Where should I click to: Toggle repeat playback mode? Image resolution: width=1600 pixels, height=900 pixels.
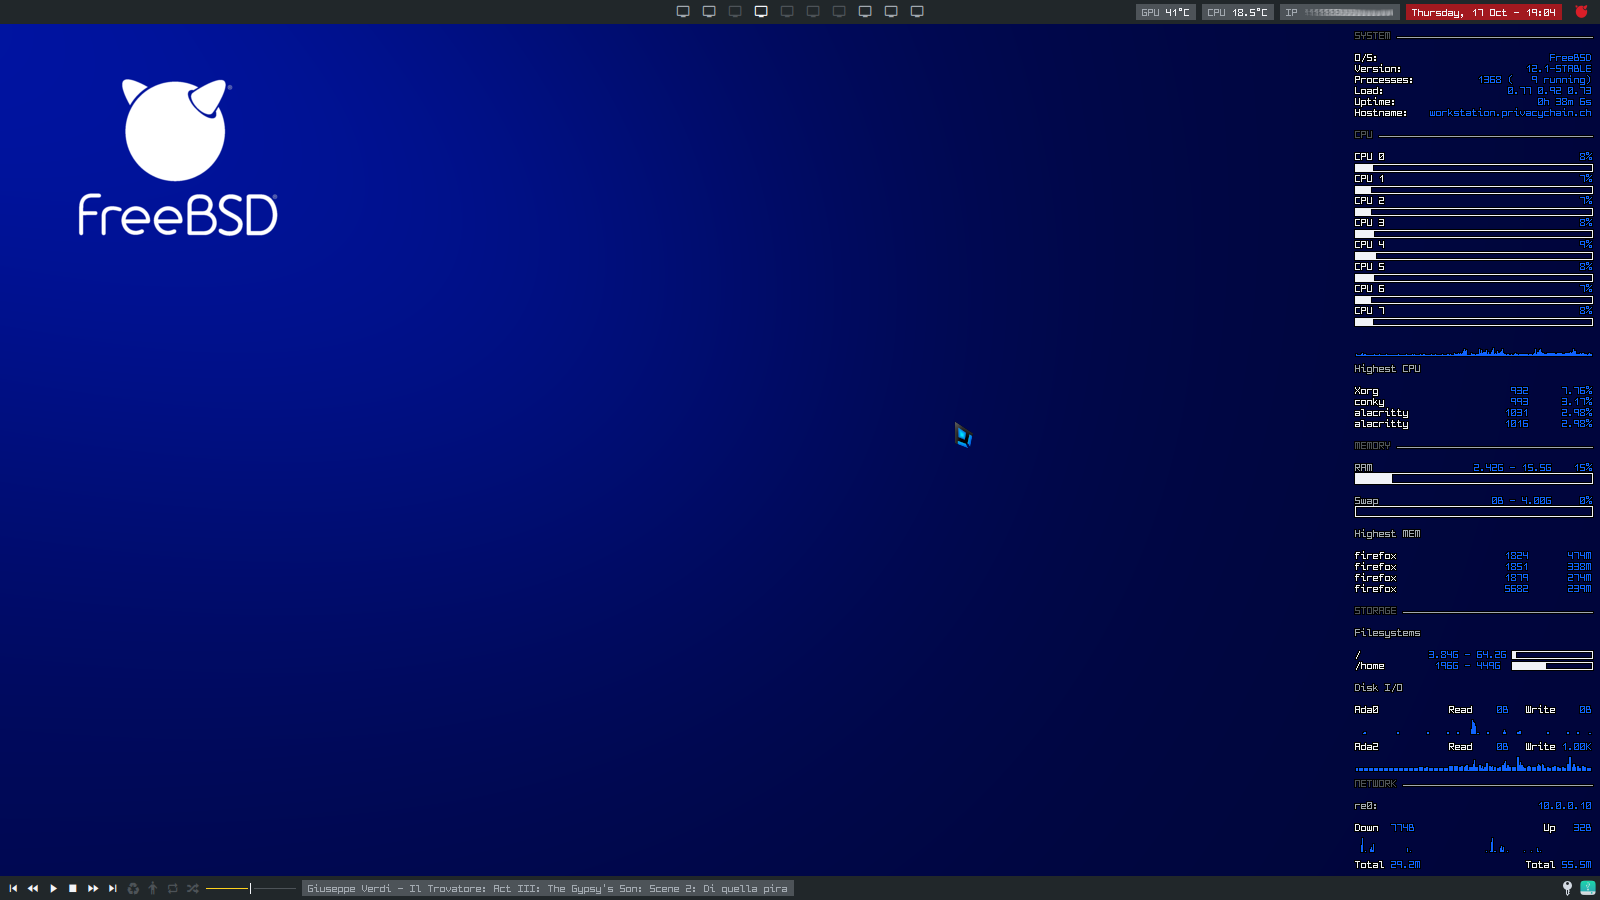tap(173, 888)
